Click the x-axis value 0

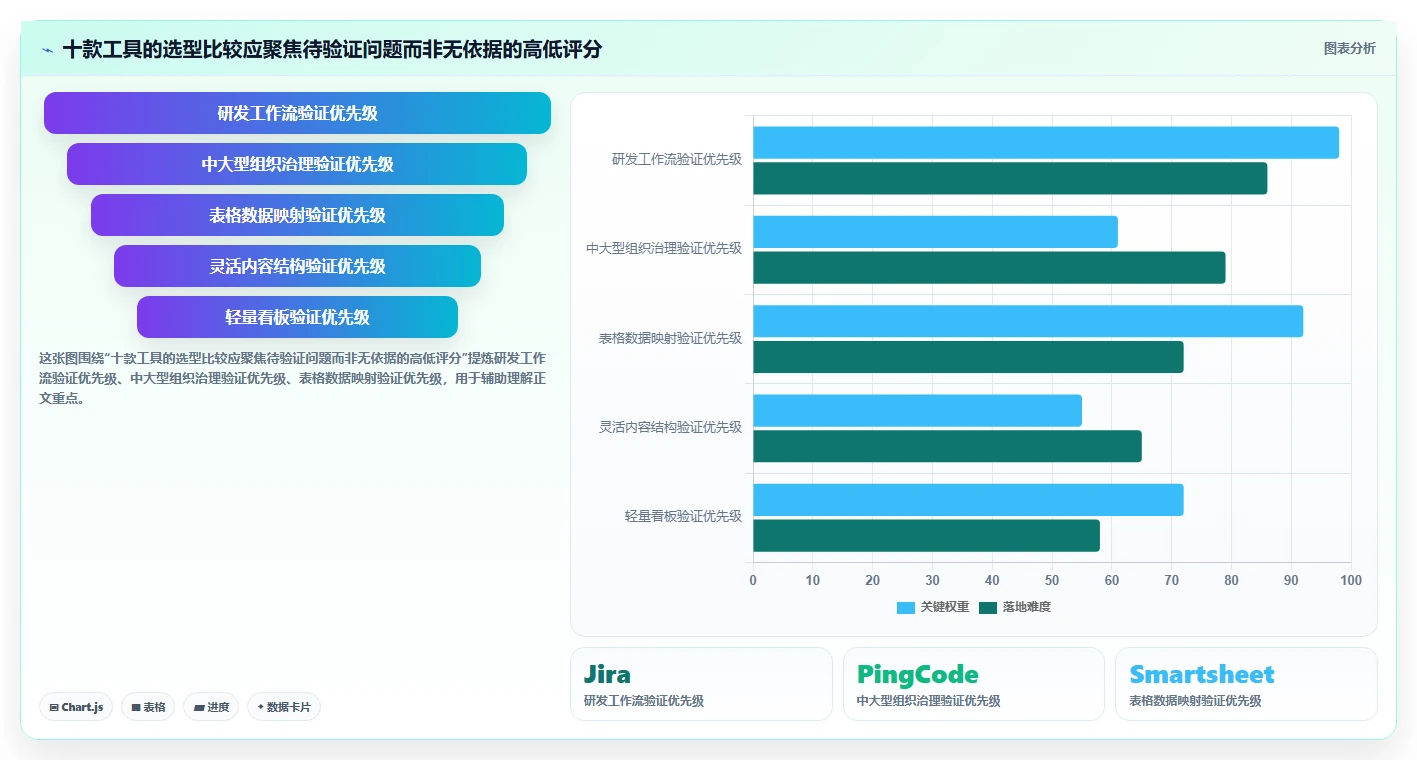(x=753, y=580)
